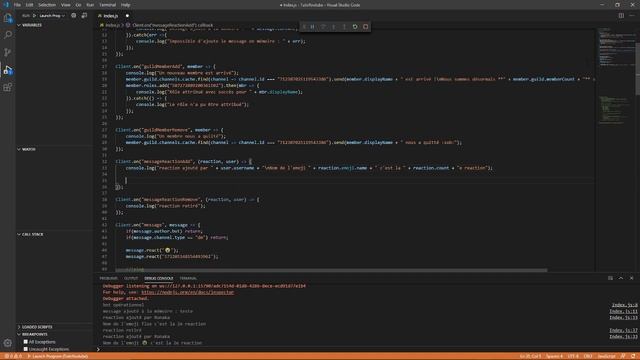Screen dimensions: 640x360
Task: Stop debugging with the red square
Action: (x=366, y=27)
